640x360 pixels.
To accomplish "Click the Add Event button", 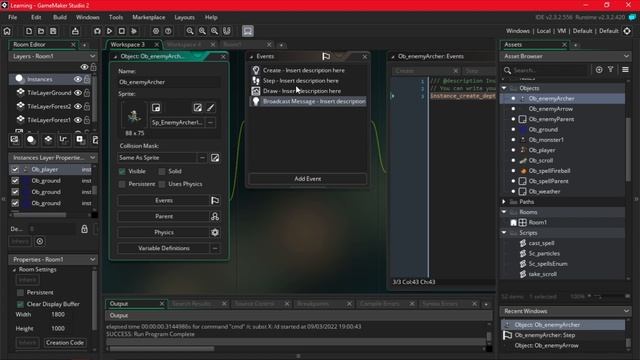I will (x=307, y=179).
